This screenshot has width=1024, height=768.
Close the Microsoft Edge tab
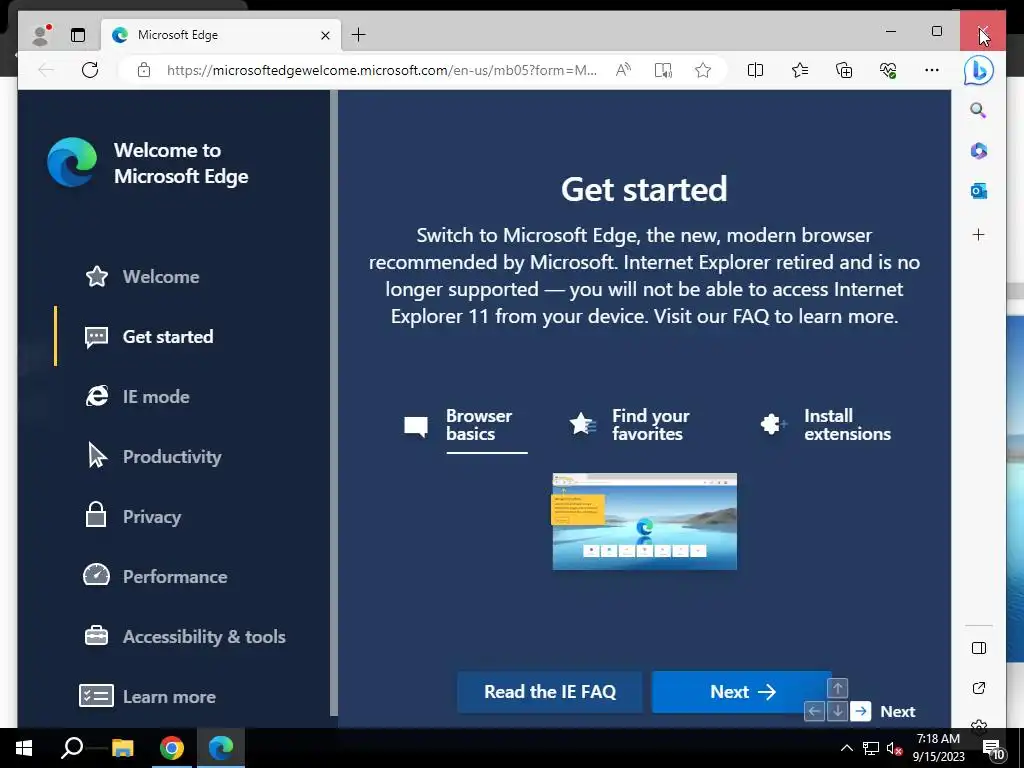(x=325, y=35)
